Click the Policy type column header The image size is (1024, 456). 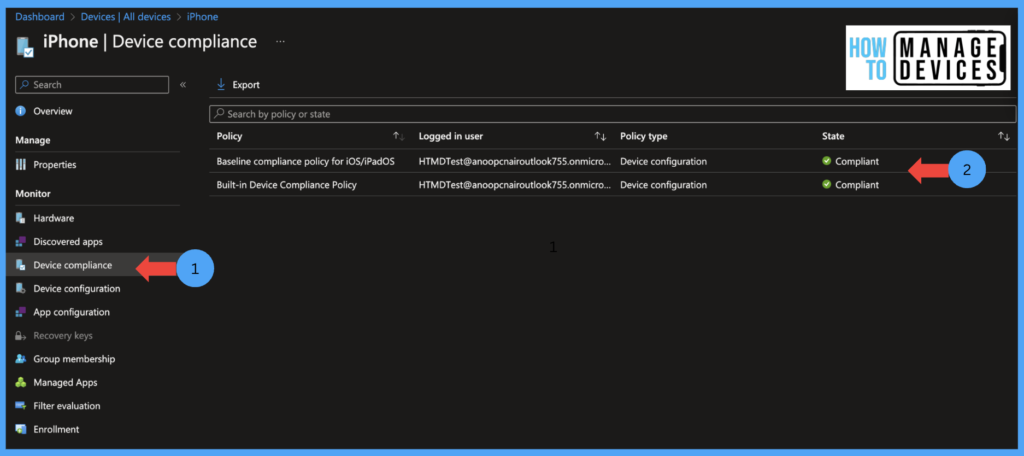click(x=644, y=137)
